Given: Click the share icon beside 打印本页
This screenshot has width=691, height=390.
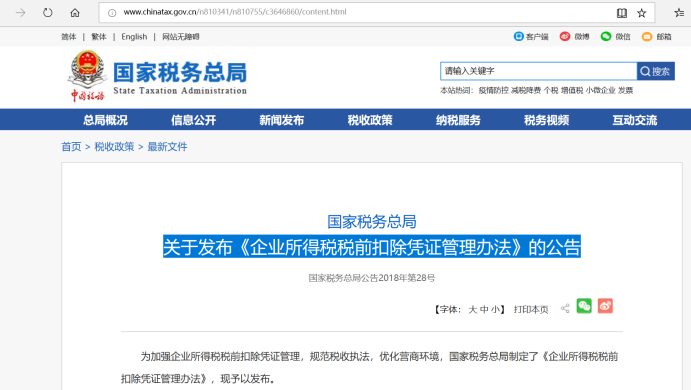Looking at the screenshot, I should point(565,308).
